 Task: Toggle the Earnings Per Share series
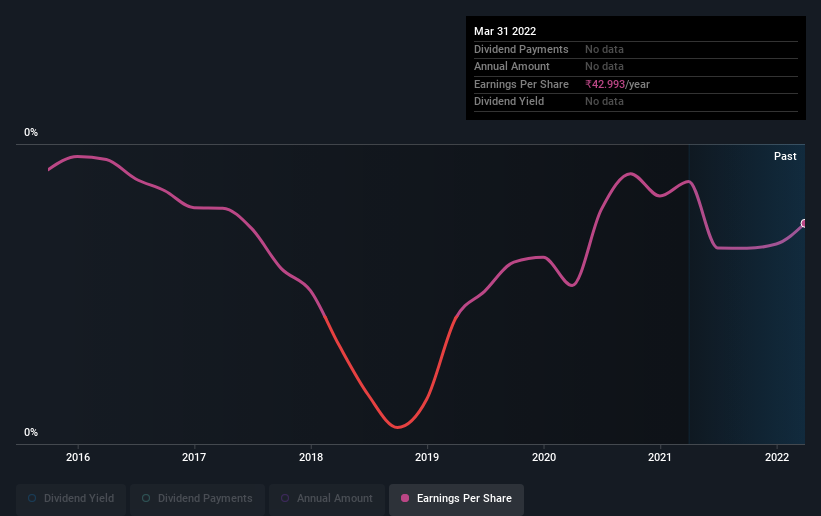pos(456,498)
